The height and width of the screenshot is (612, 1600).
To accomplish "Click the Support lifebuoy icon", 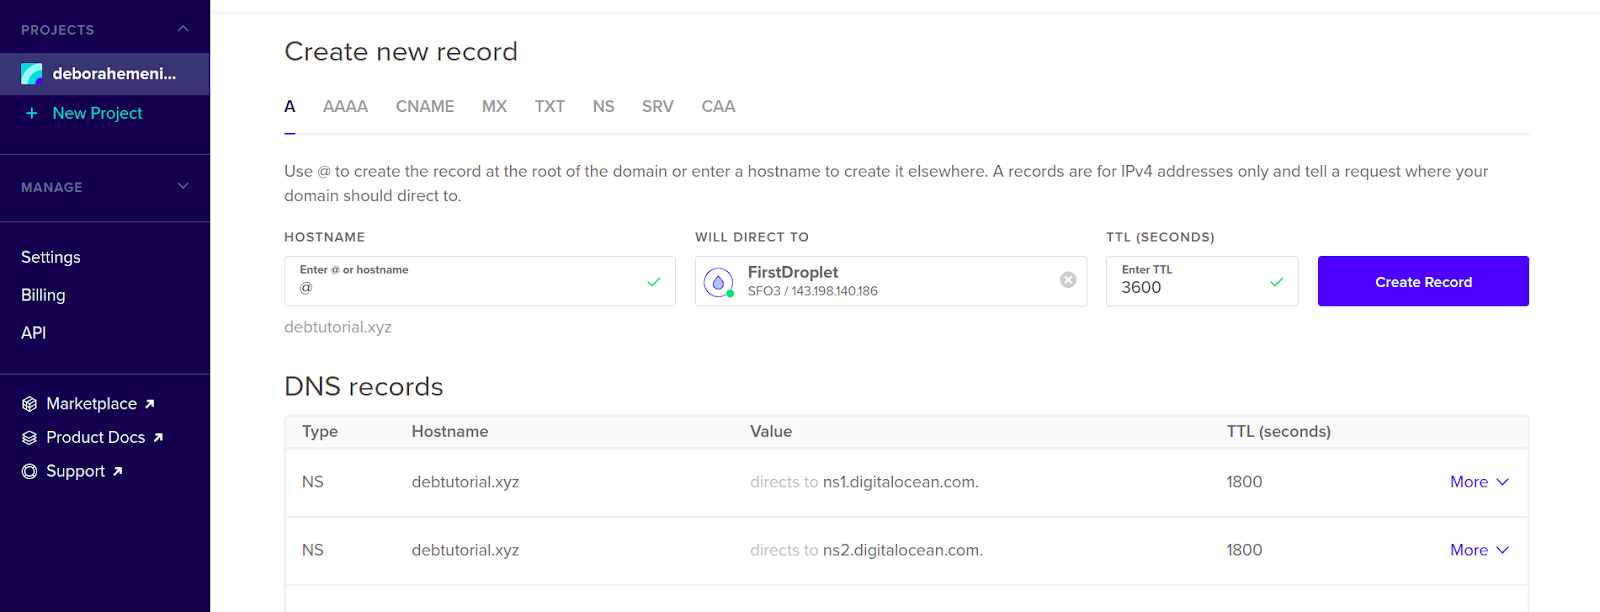I will click(x=30, y=471).
